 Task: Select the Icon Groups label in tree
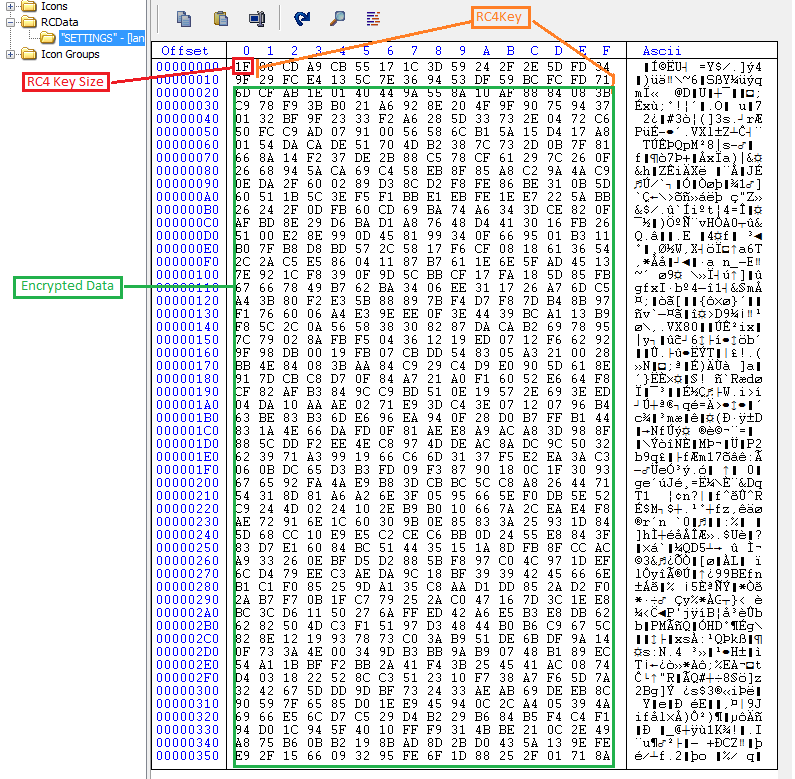(70, 54)
